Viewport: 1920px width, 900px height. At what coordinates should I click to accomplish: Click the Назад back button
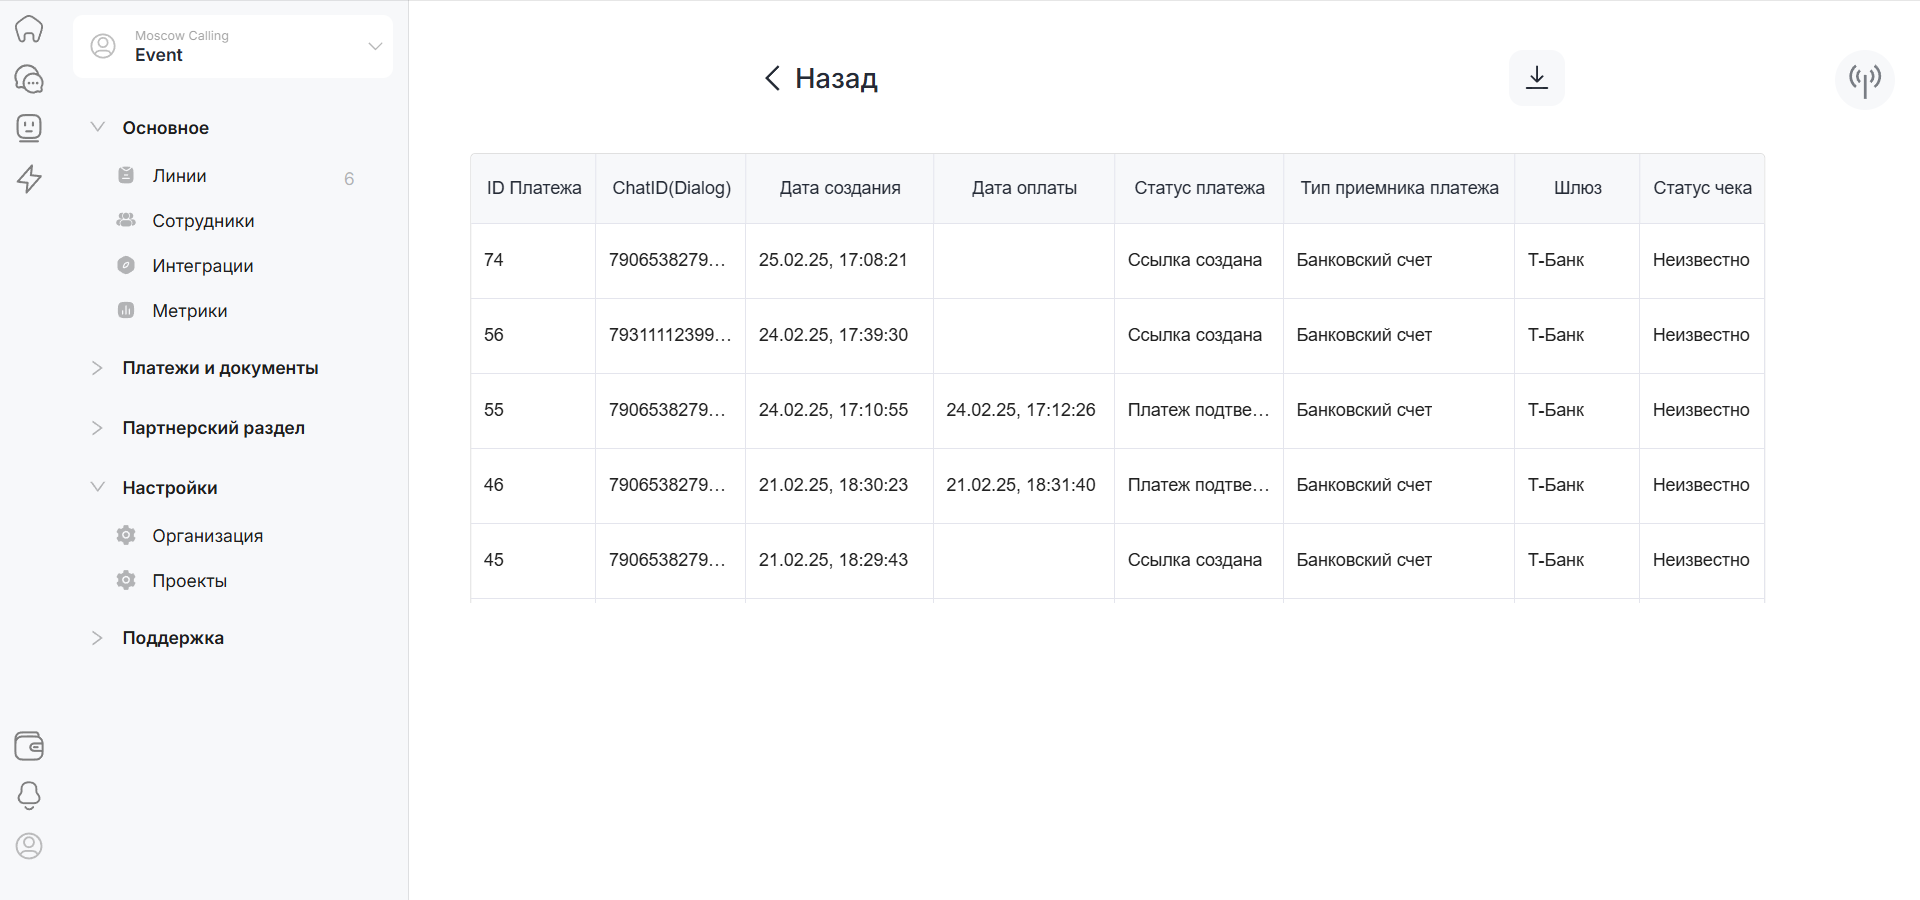[x=821, y=78]
